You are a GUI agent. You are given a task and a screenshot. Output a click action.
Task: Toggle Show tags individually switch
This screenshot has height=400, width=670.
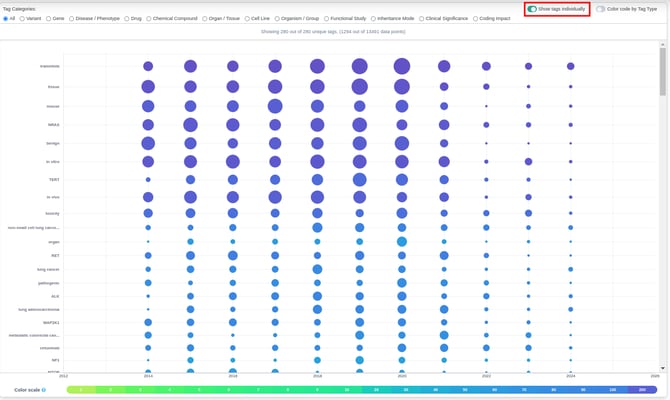point(532,9)
